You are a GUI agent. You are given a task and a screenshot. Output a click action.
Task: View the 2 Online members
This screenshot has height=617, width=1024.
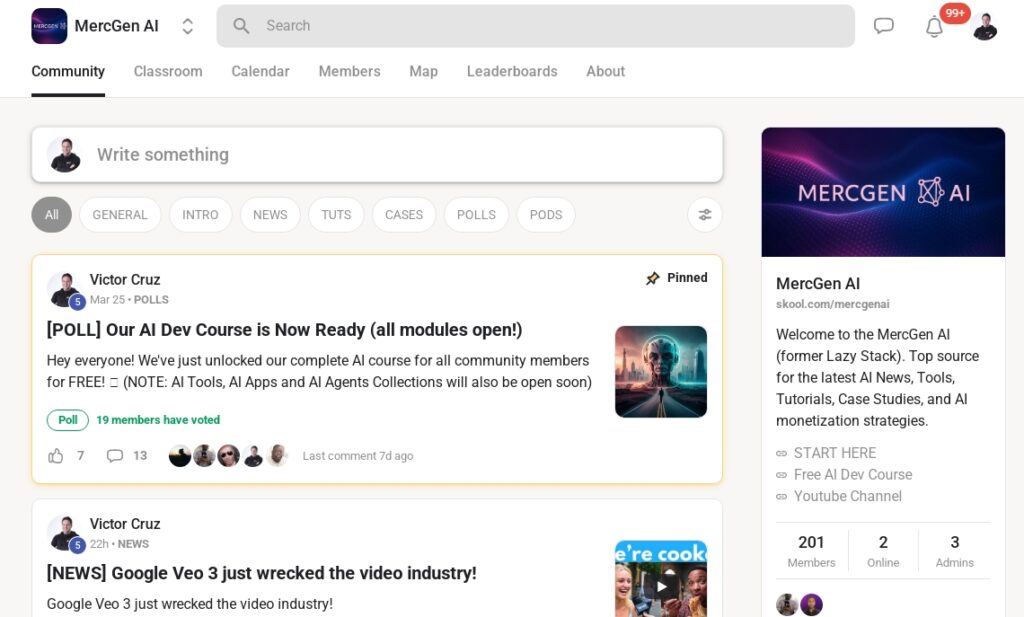[x=883, y=551]
